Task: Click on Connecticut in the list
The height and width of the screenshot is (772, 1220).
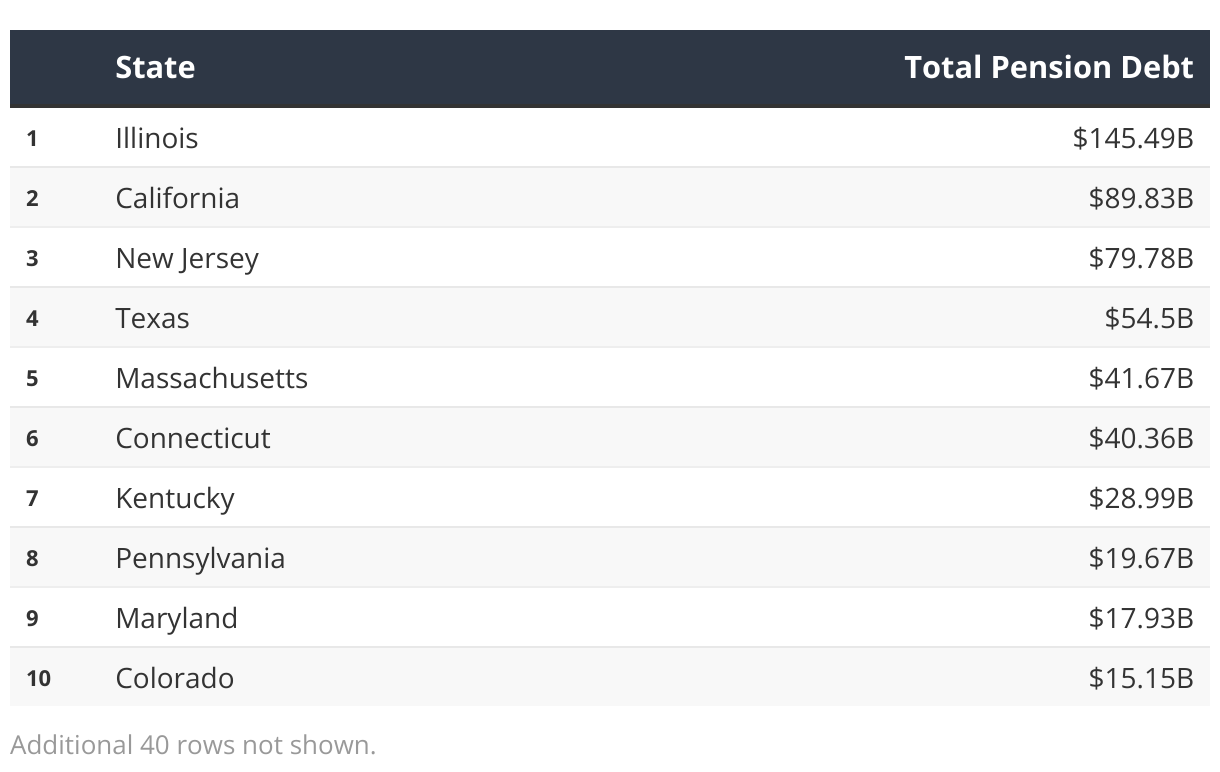Action: [193, 438]
